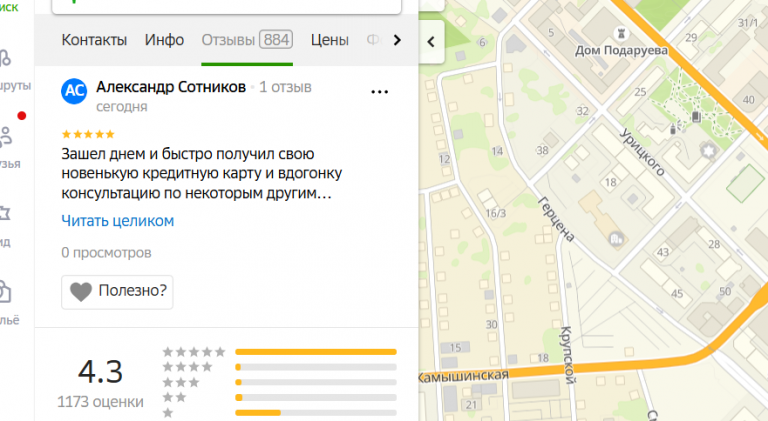Open the Контакты tab
Viewport: 768px width, 421px height.
tap(94, 40)
